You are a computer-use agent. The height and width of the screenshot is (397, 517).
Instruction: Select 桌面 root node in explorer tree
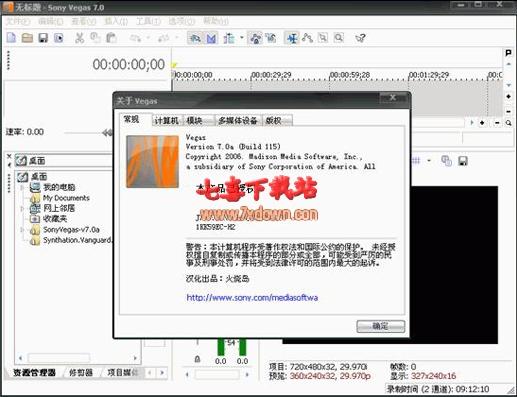pyautogui.click(x=39, y=176)
